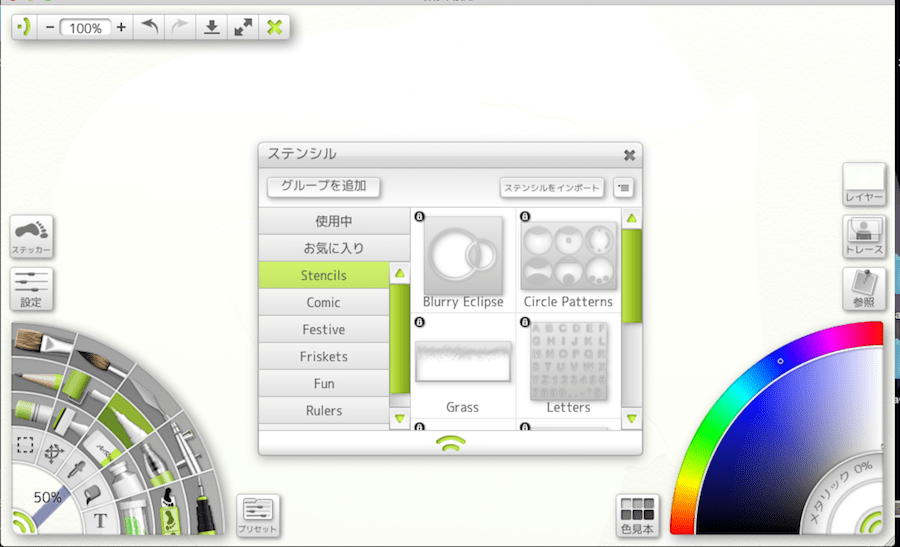Viewport: 900px width, 547px height.
Task: Select the eyedropper Color Sampler tool
Action: click(x=76, y=470)
